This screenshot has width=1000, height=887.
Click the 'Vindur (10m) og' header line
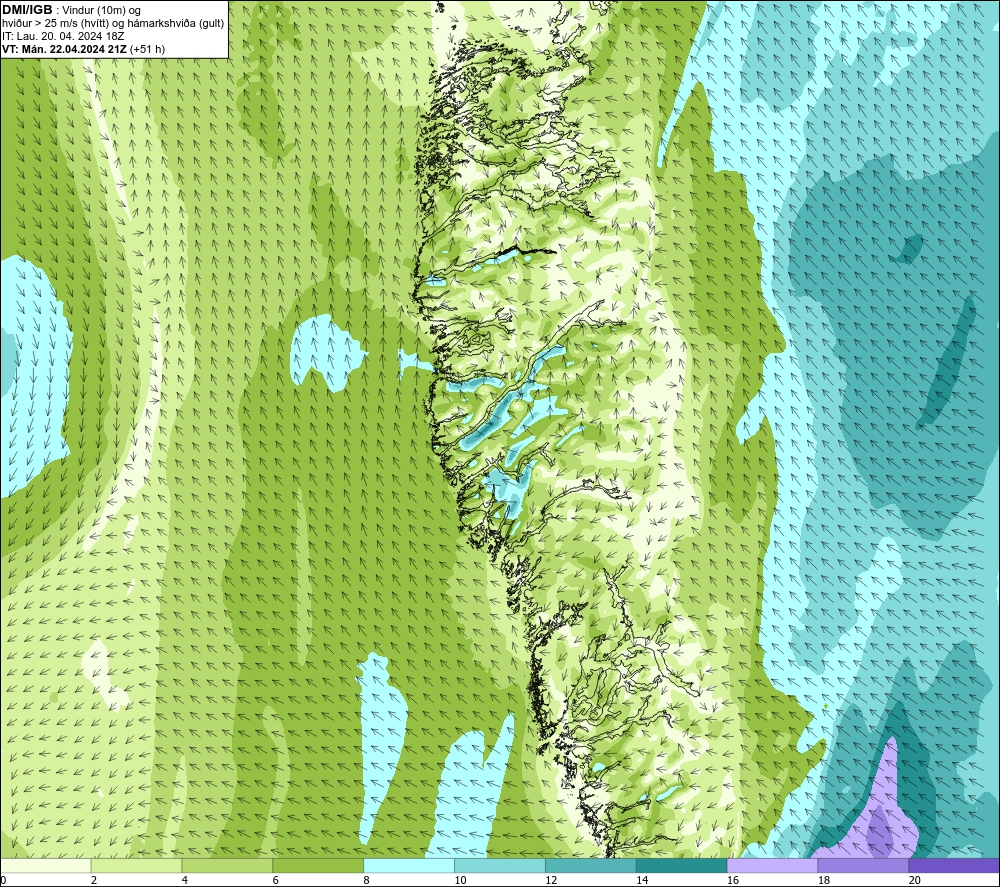[x=101, y=10]
